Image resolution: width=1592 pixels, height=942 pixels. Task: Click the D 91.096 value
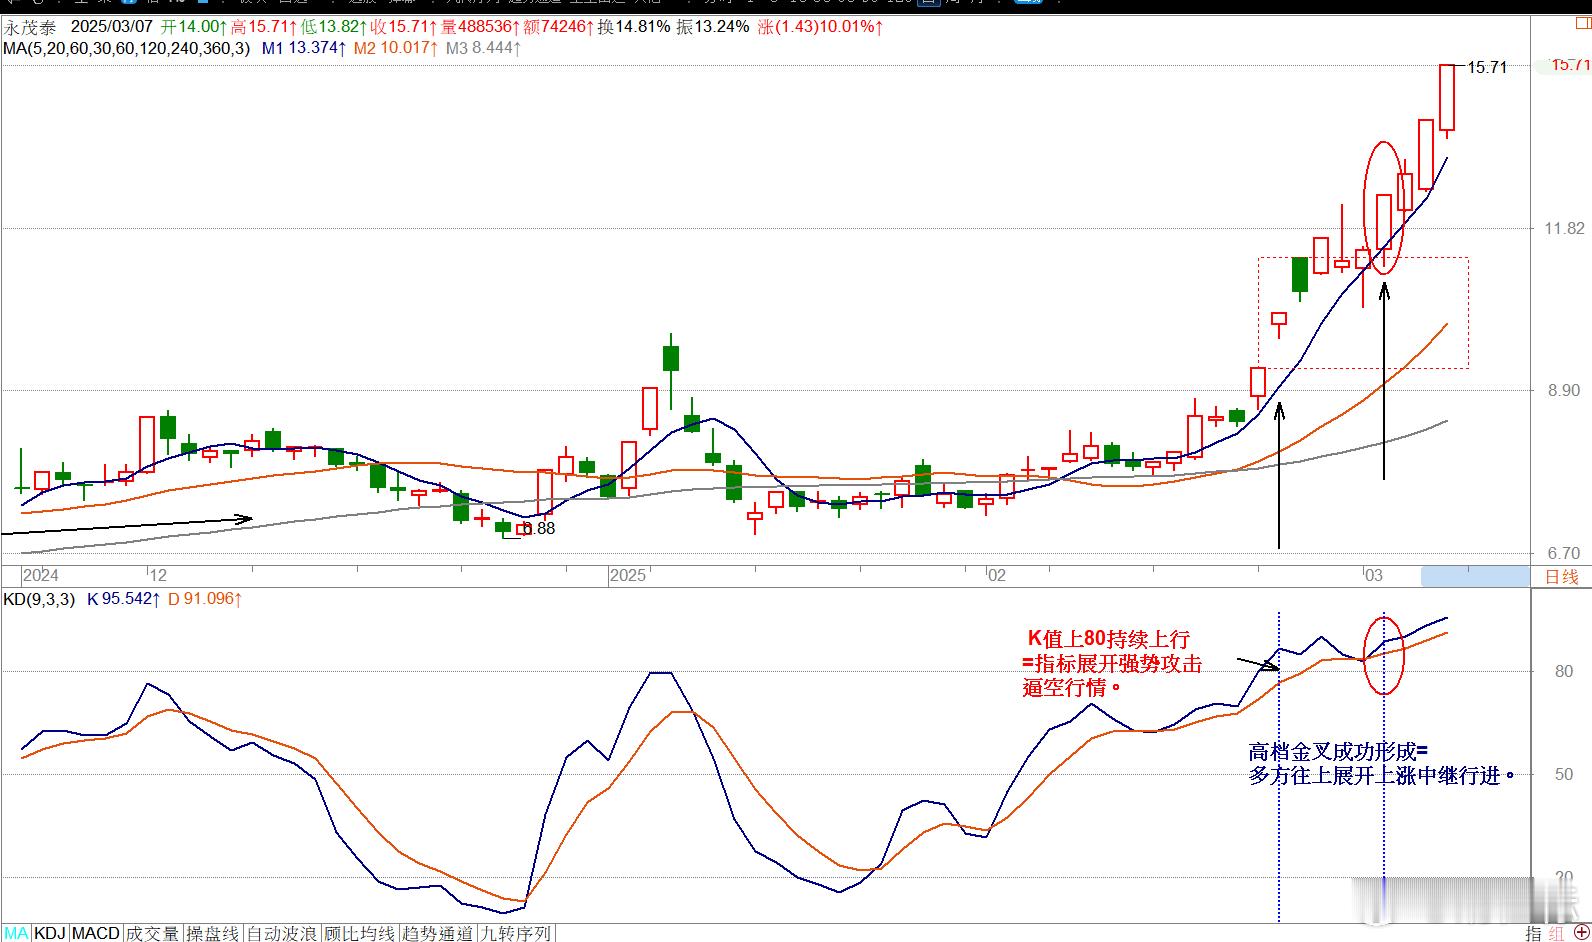pyautogui.click(x=205, y=599)
